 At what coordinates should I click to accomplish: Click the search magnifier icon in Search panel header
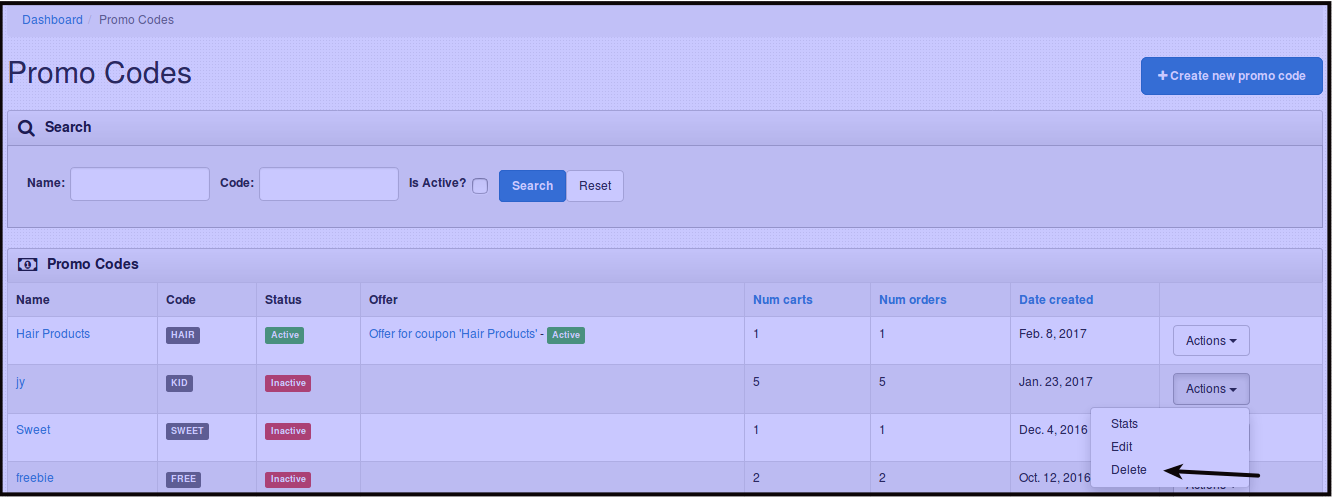27,128
